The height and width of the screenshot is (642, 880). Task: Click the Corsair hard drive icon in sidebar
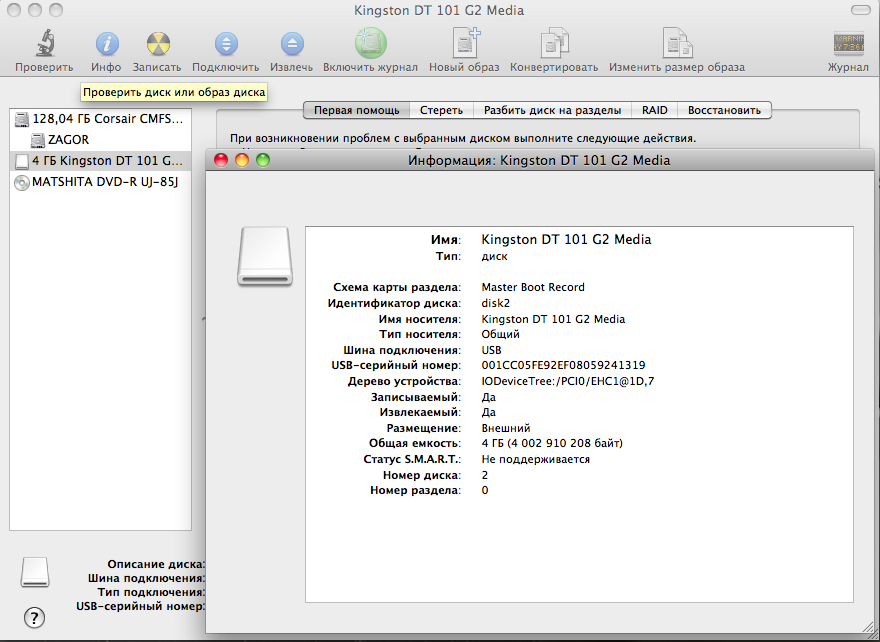[x=22, y=119]
